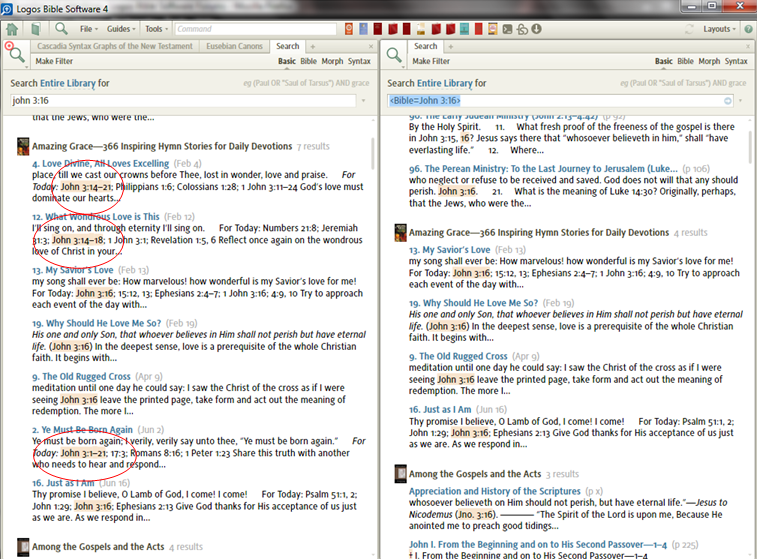Click left panel search icon with red target

[14, 52]
